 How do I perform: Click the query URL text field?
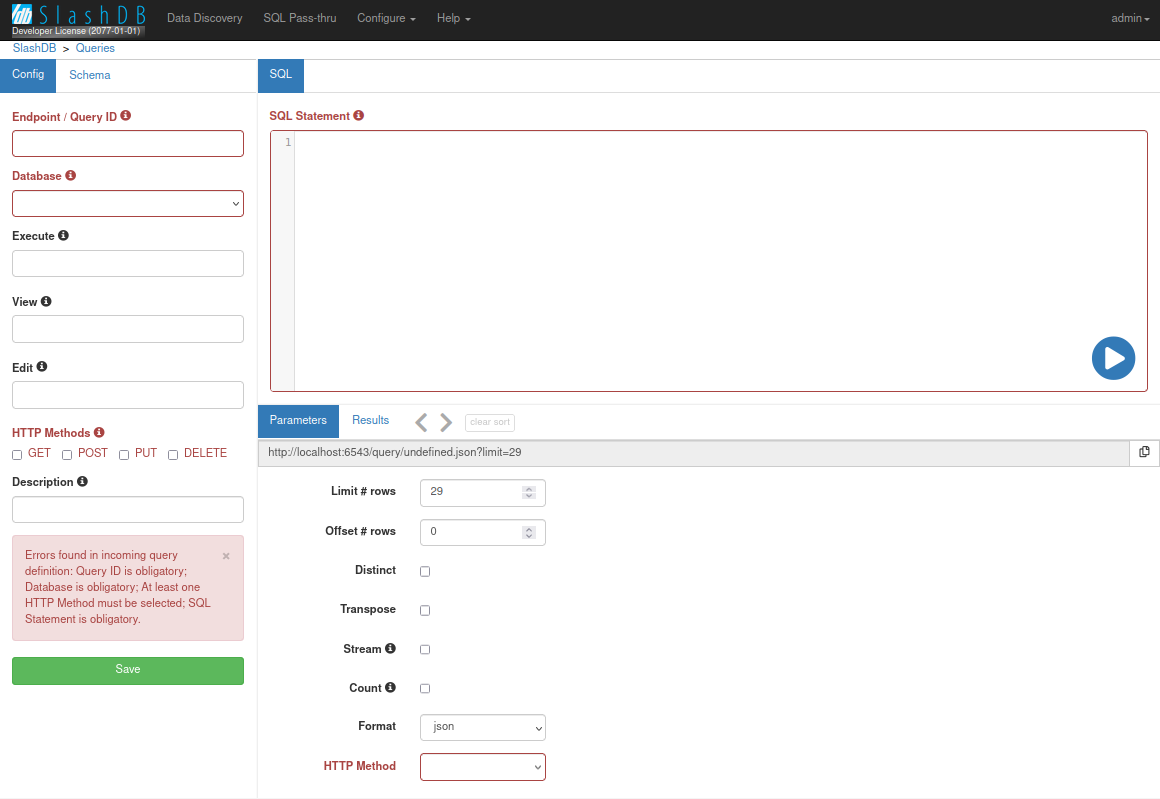694,453
